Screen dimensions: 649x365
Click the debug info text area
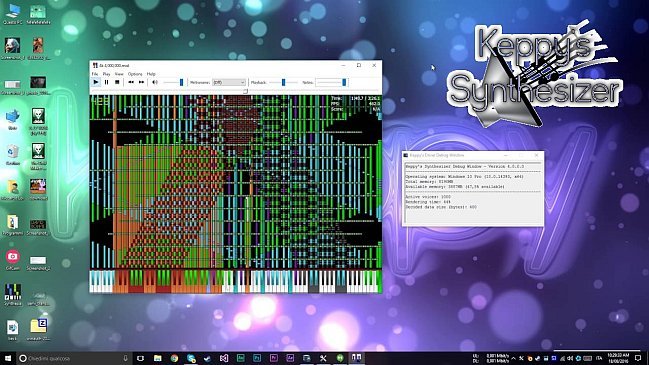[x=473, y=192]
